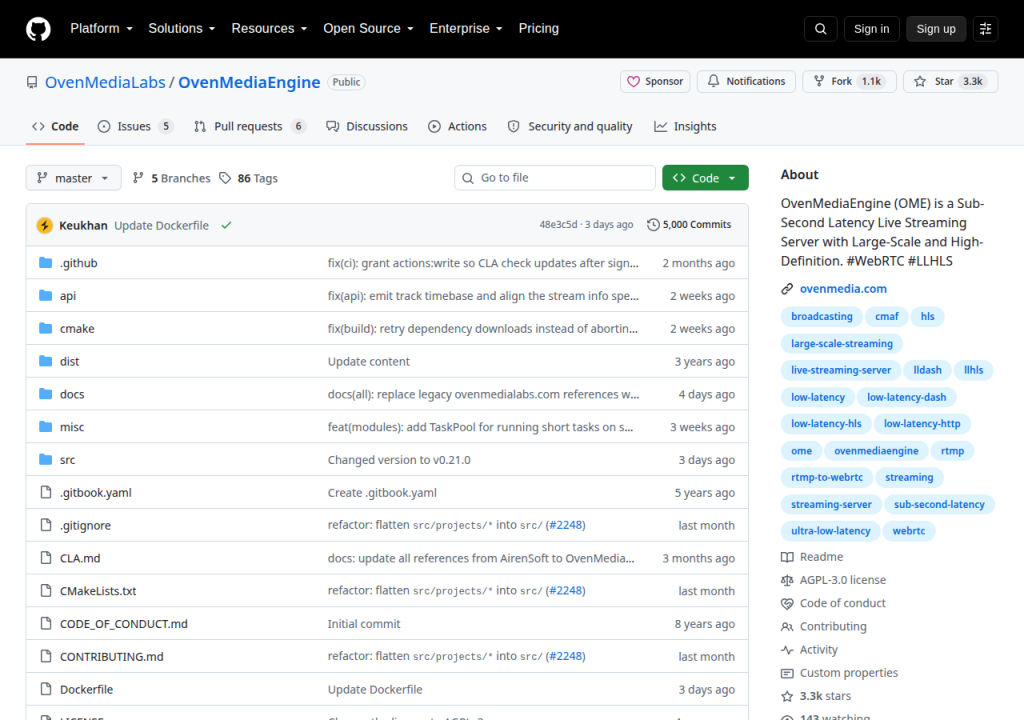Open the ovenmedia.com website link
The width and height of the screenshot is (1024, 720).
coord(843,289)
